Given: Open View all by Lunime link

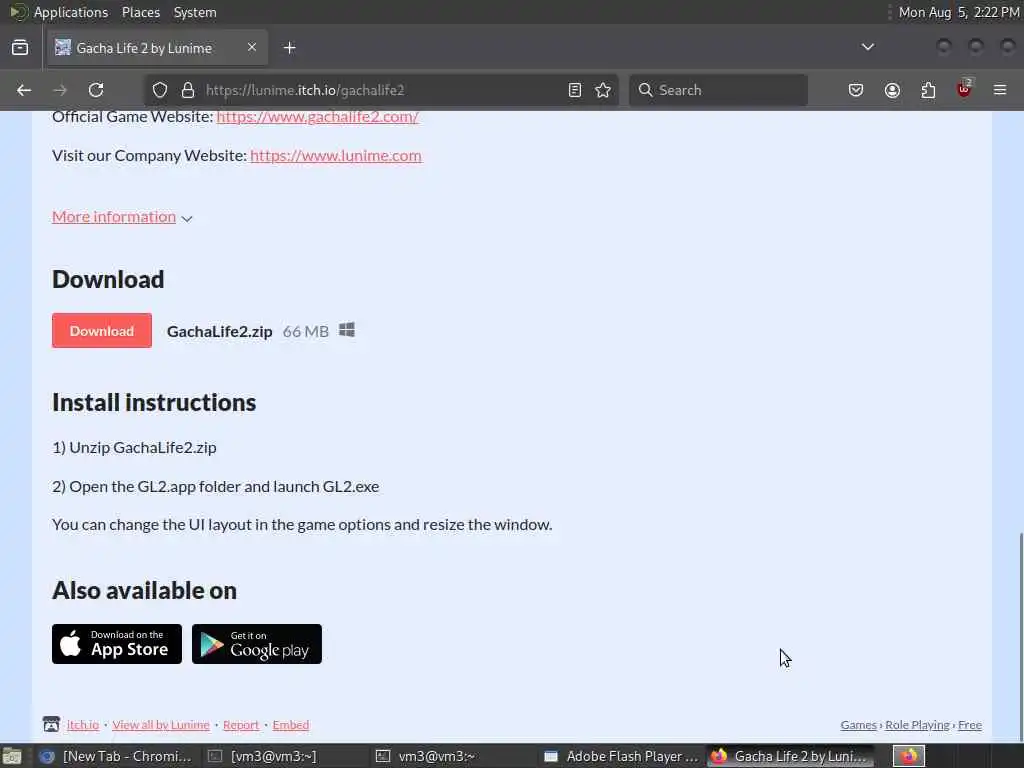Looking at the screenshot, I should [x=161, y=725].
